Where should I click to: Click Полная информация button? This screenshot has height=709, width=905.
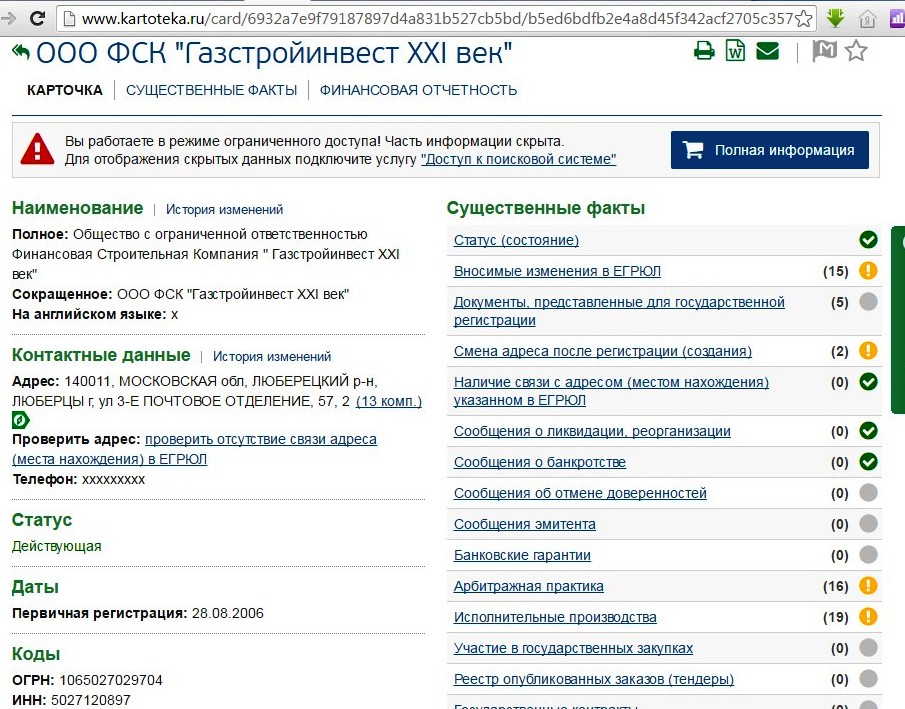[x=769, y=150]
